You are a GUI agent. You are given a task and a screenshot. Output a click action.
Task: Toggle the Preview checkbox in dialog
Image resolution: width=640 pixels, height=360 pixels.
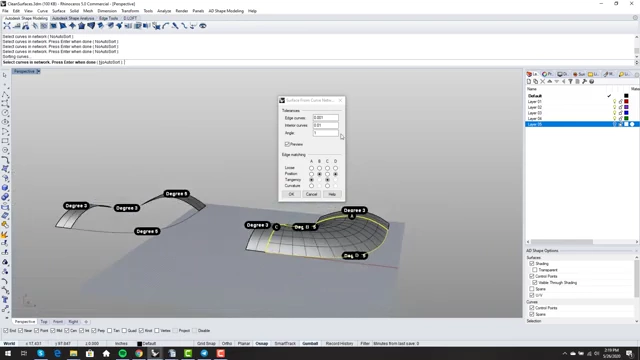(x=287, y=144)
